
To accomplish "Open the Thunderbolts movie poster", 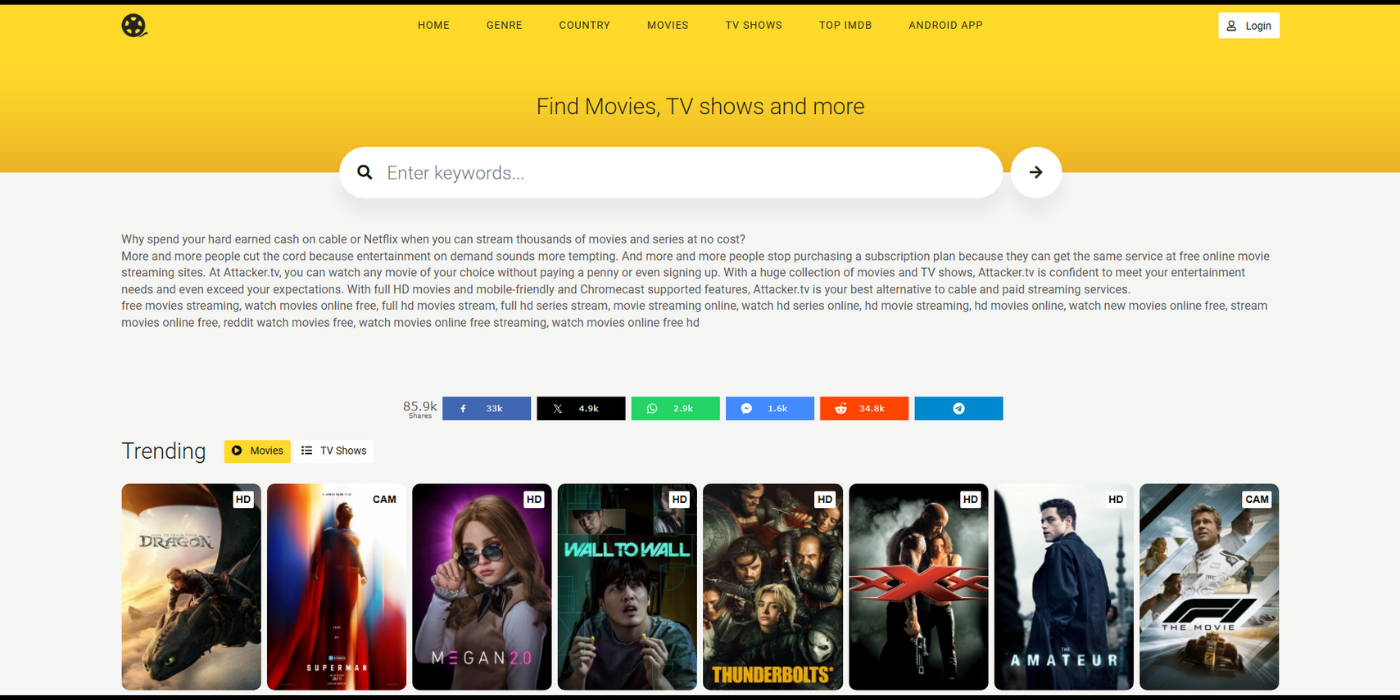I will pyautogui.click(x=773, y=587).
